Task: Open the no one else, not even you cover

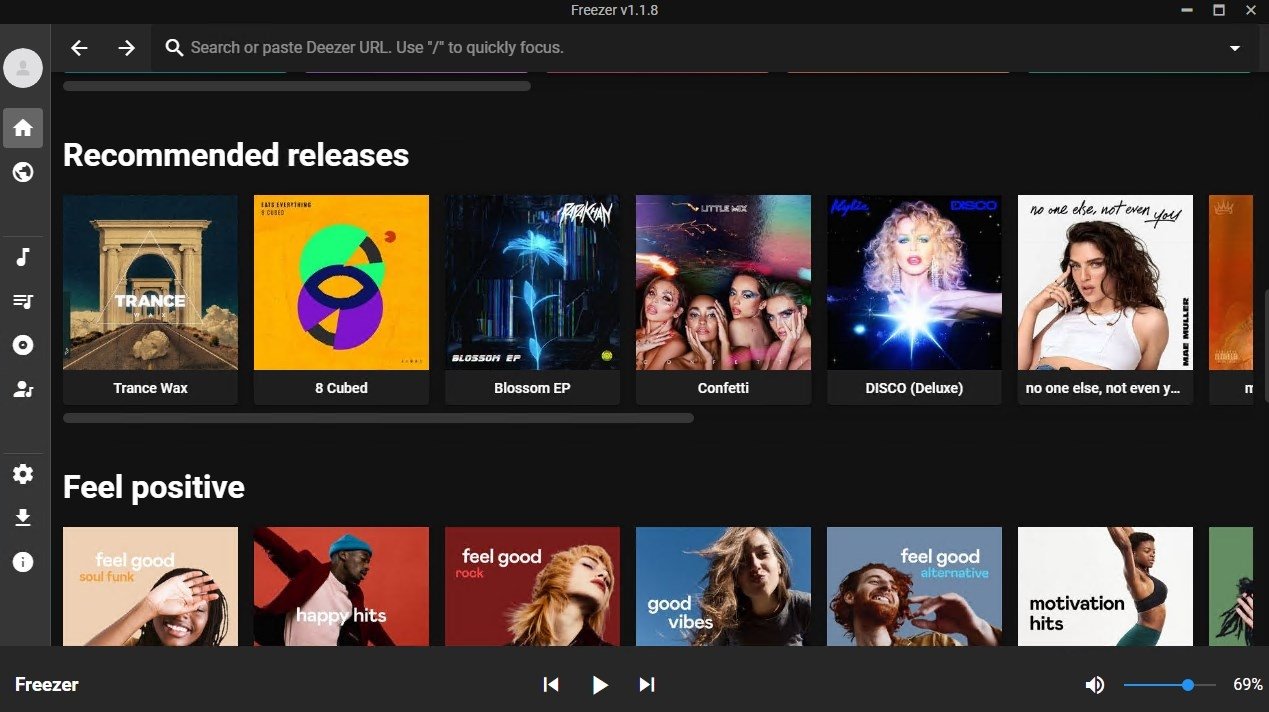Action: (1105, 283)
